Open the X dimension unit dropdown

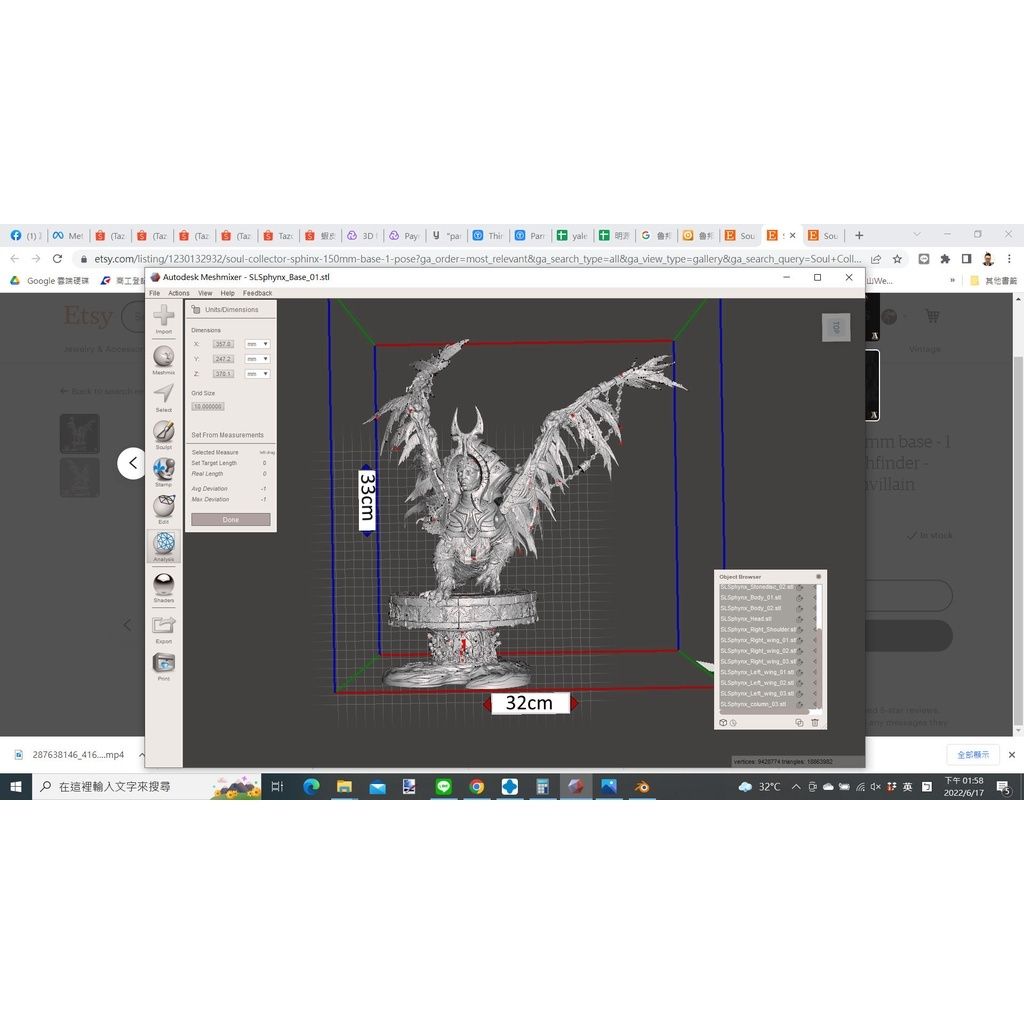258,344
